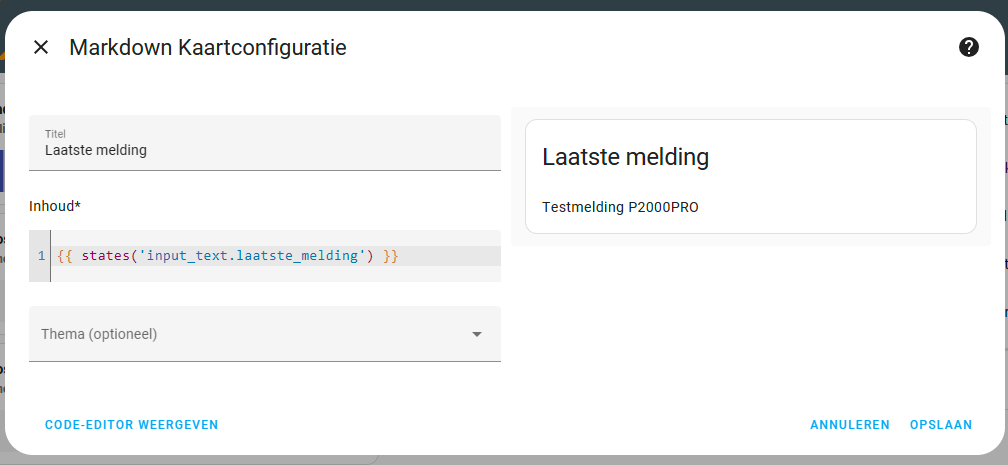Click empty code space after closing braces
1008x465 pixels.
(450, 256)
